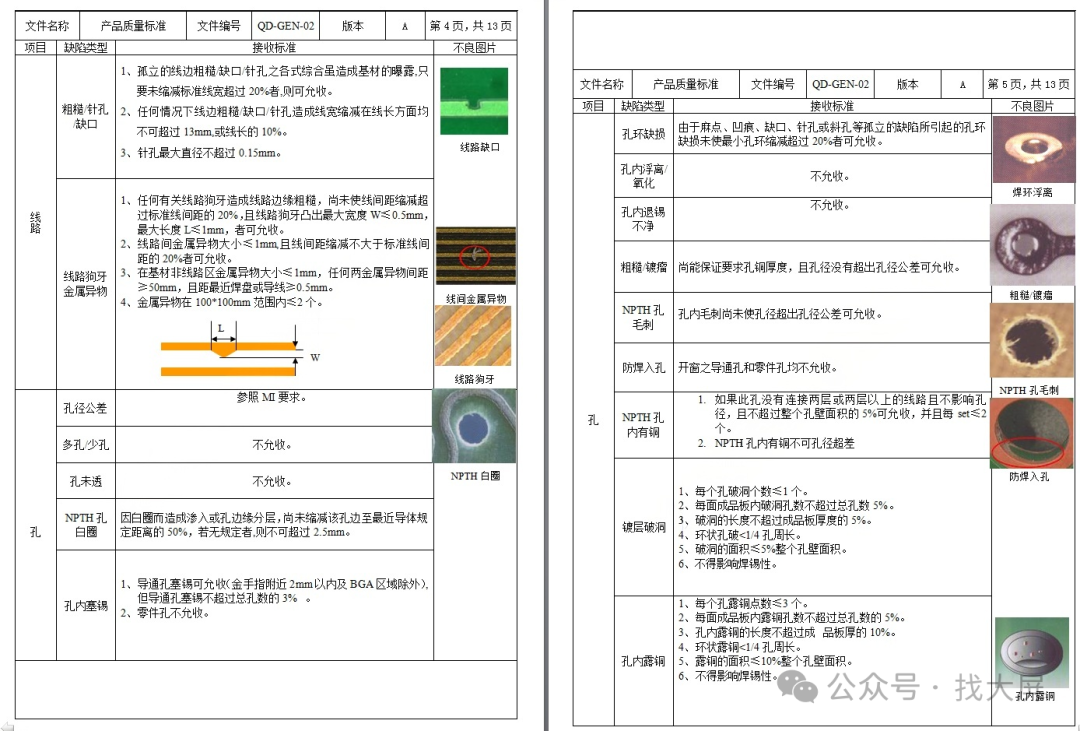
Task: Click '孔内毛刺尚未使孔径超出孔径公差可允收。'
Action: (780, 314)
